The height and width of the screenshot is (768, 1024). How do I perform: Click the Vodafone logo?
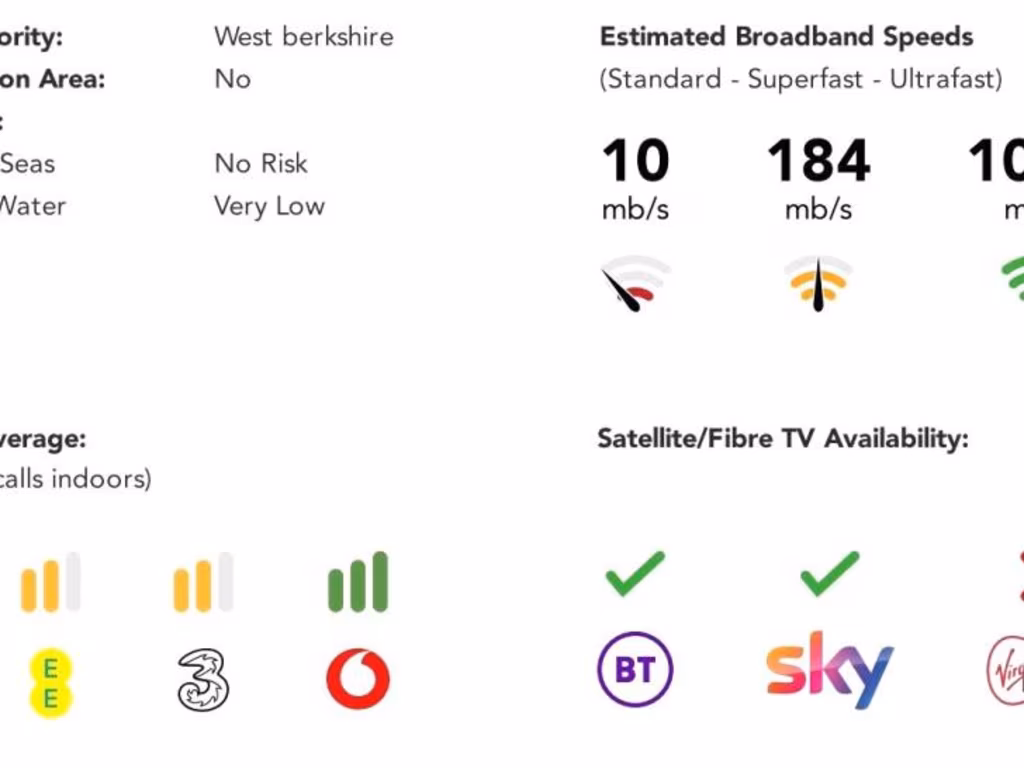[358, 680]
